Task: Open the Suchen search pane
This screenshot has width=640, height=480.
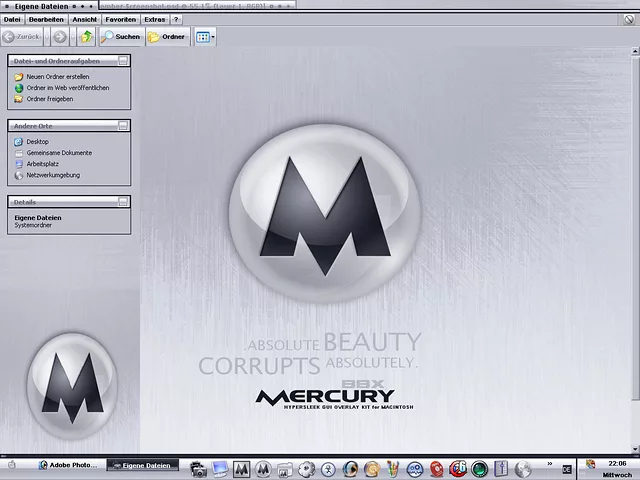Action: (121, 37)
